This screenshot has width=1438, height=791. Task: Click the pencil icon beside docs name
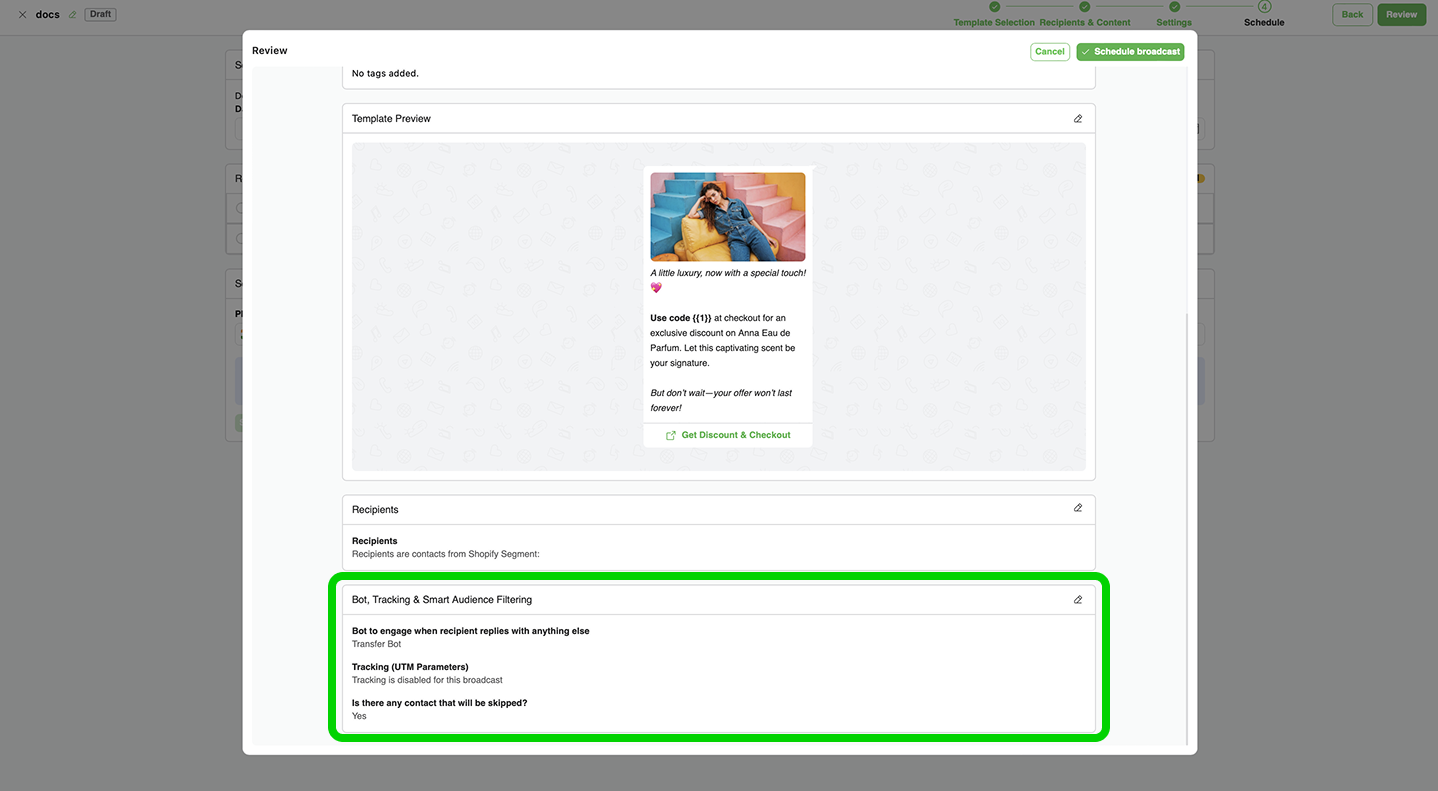pos(72,15)
